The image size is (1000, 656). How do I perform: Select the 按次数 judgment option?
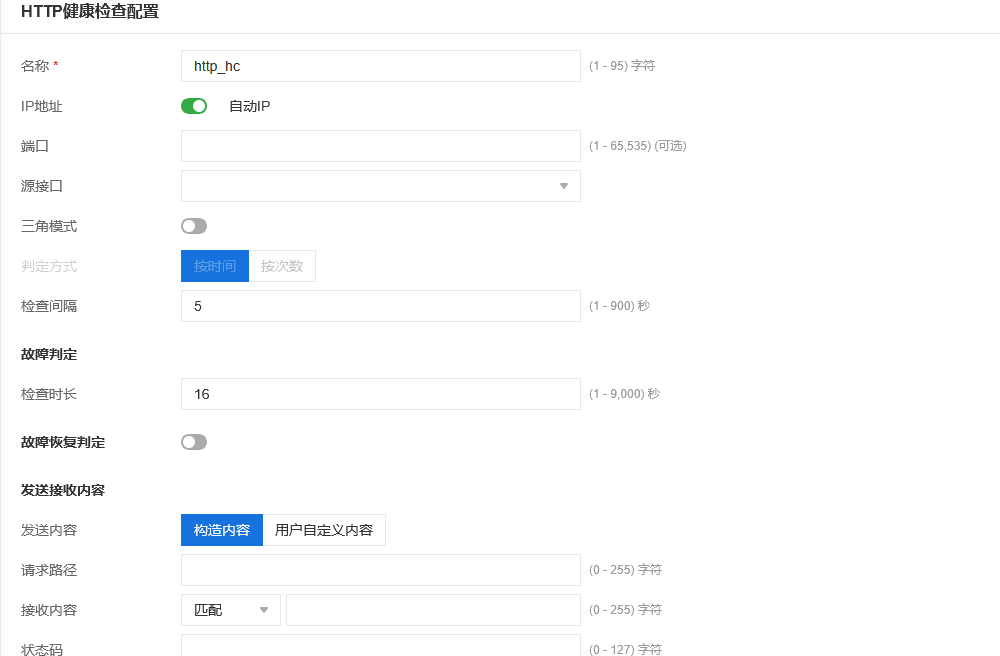click(x=282, y=266)
